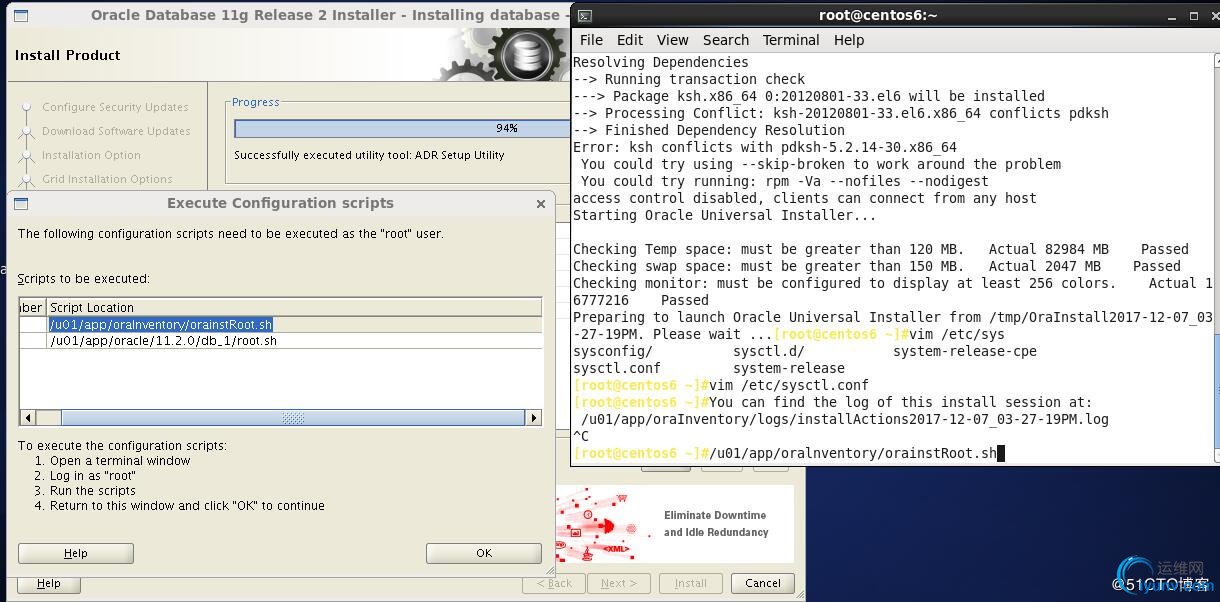Open the View menu in terminal
The image size is (1220, 602).
(x=672, y=40)
